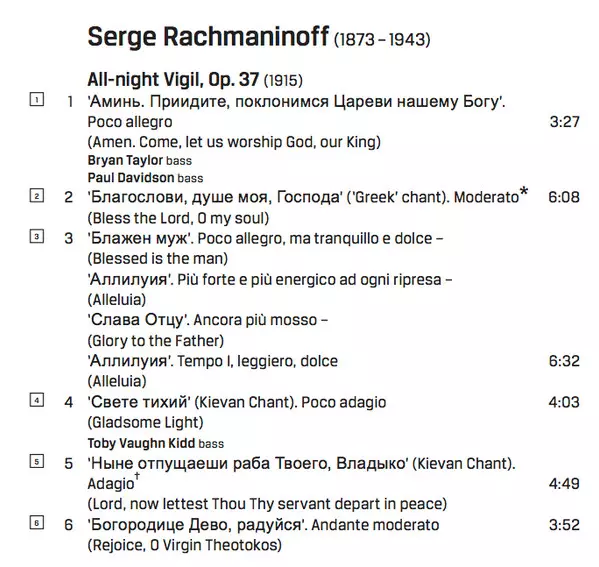The image size is (599, 567).
Task: Click the dagger mark after Adagio
Action: tap(137, 476)
